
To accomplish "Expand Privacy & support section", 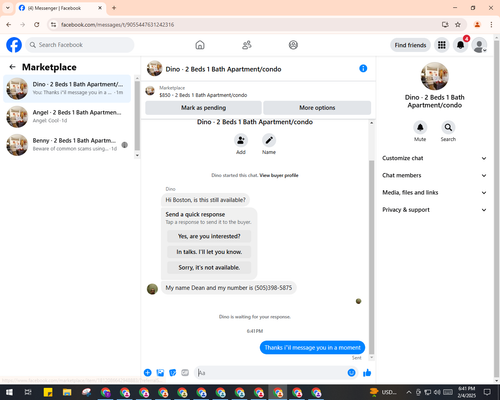I will pos(434,210).
